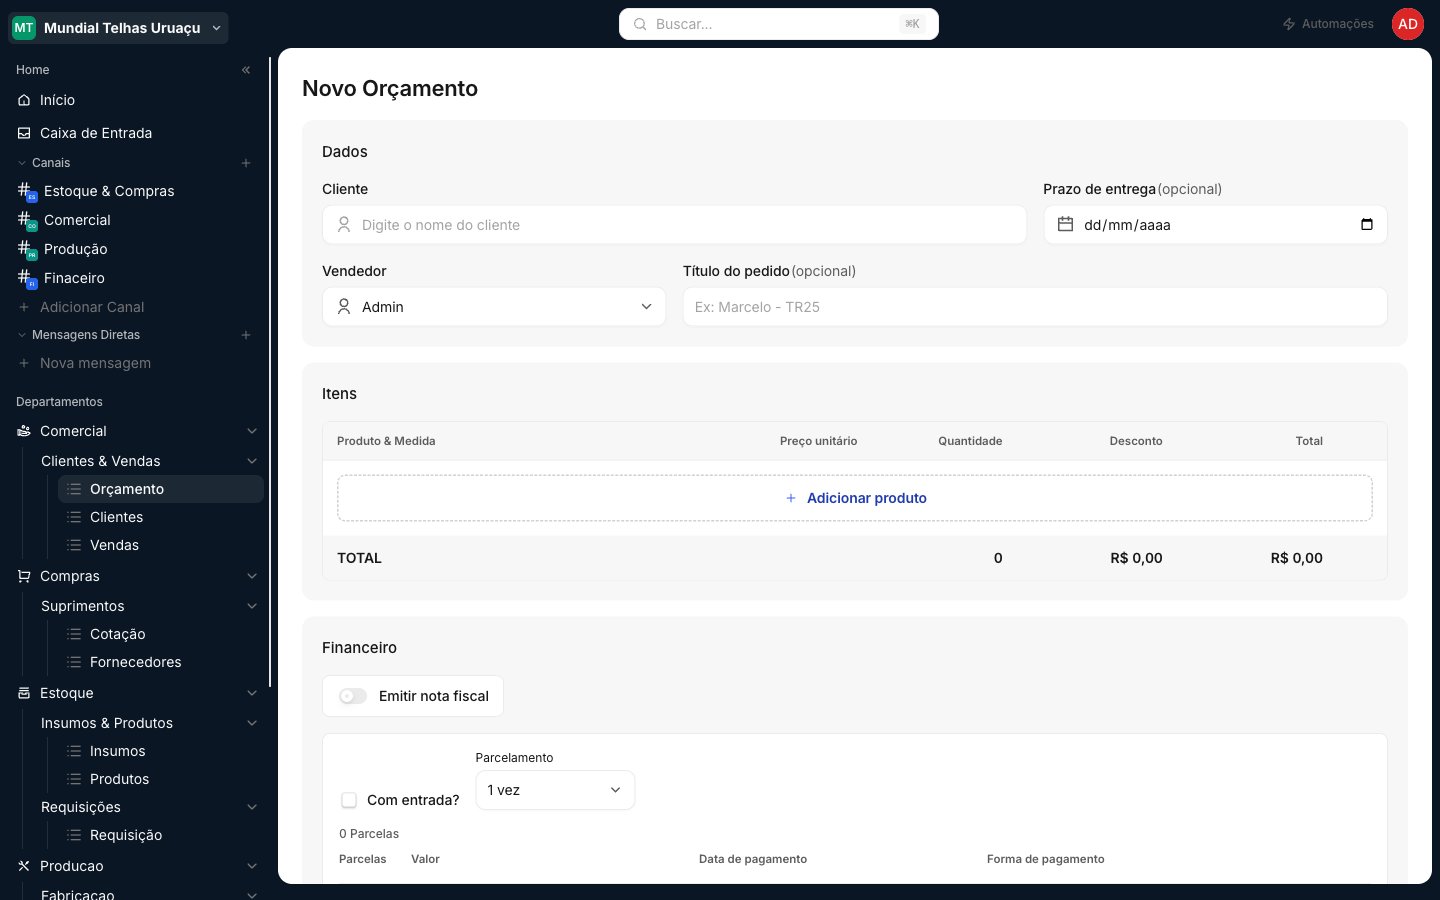
Task: Expand the Fabricacao group chevron
Action: pyautogui.click(x=252, y=895)
